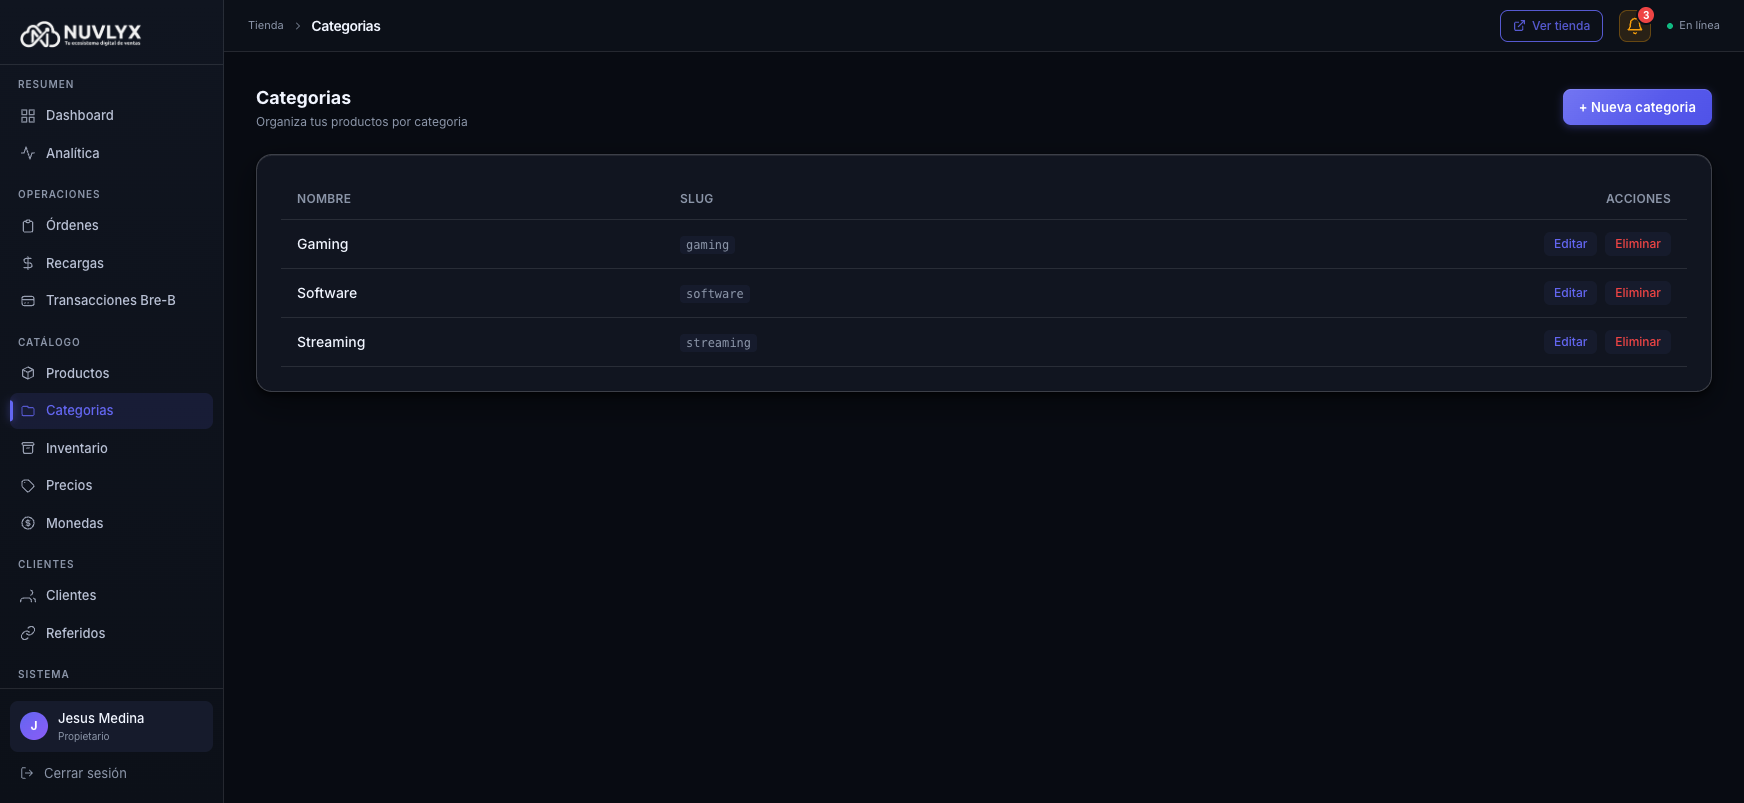Navigate to Clientes page
The width and height of the screenshot is (1744, 803).
[x=71, y=595]
